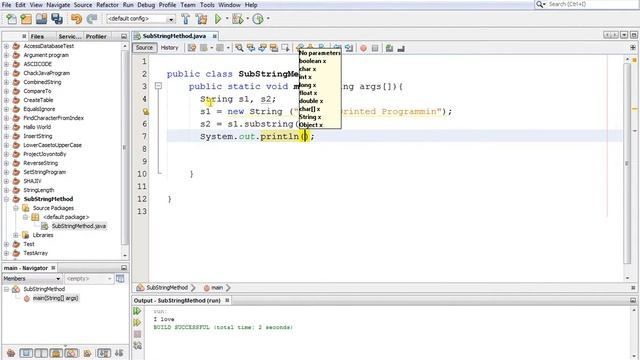This screenshot has width=640, height=360.
Task: Toggle Rectangular Selection in editor toolbar
Action: (285, 48)
